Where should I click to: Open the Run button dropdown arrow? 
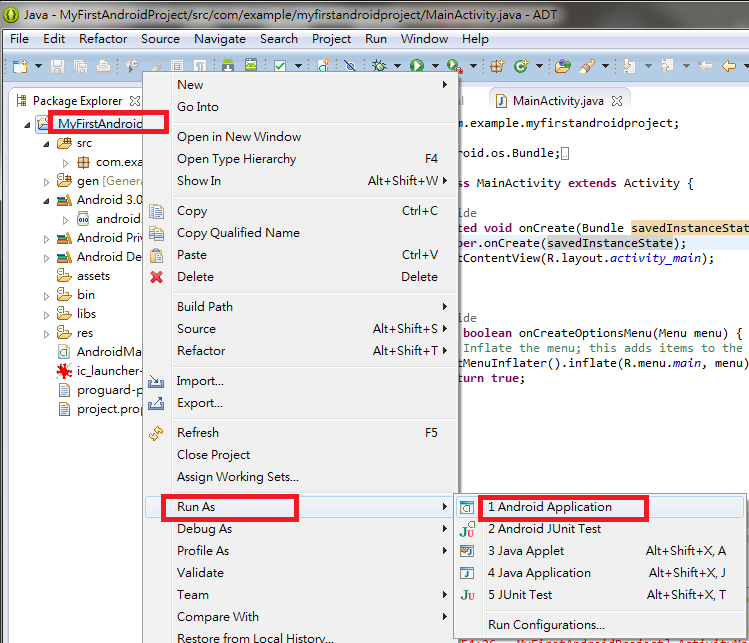[435, 66]
